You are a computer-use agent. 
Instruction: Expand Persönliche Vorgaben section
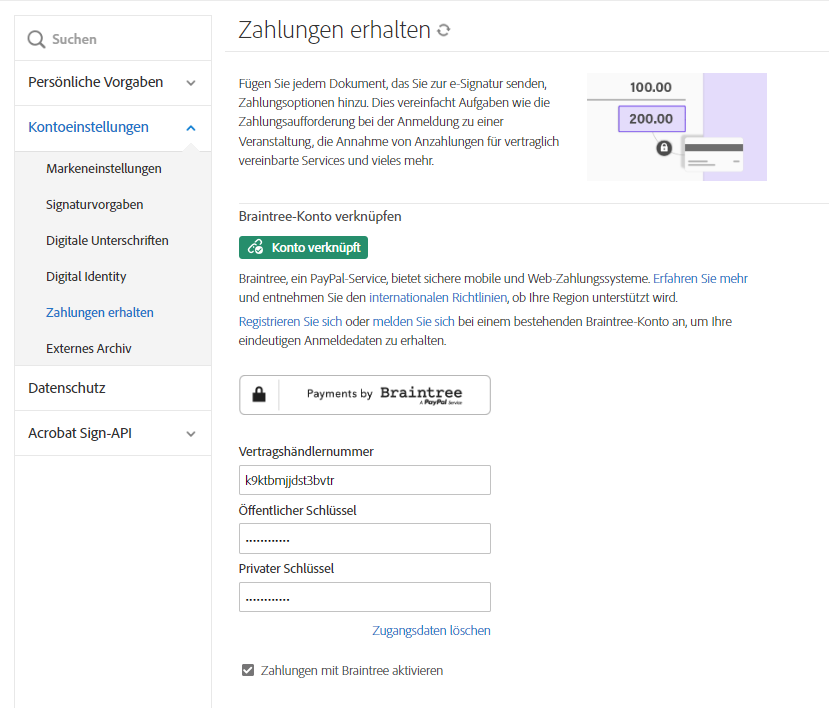[191, 83]
